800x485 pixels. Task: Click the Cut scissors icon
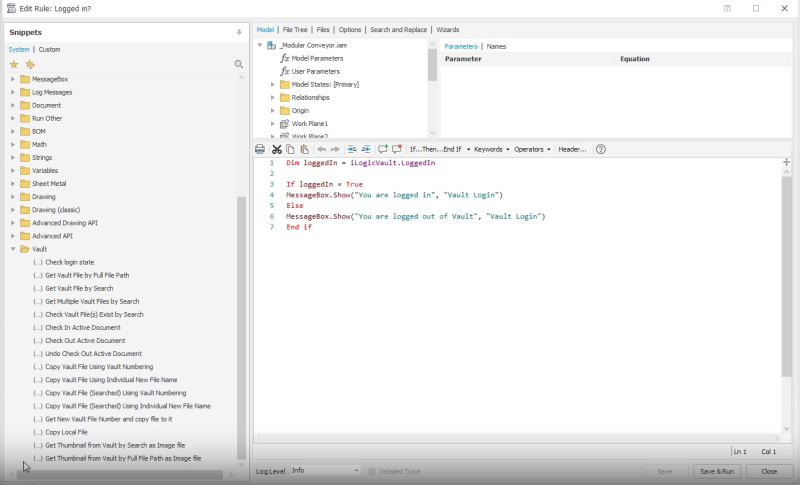277,149
